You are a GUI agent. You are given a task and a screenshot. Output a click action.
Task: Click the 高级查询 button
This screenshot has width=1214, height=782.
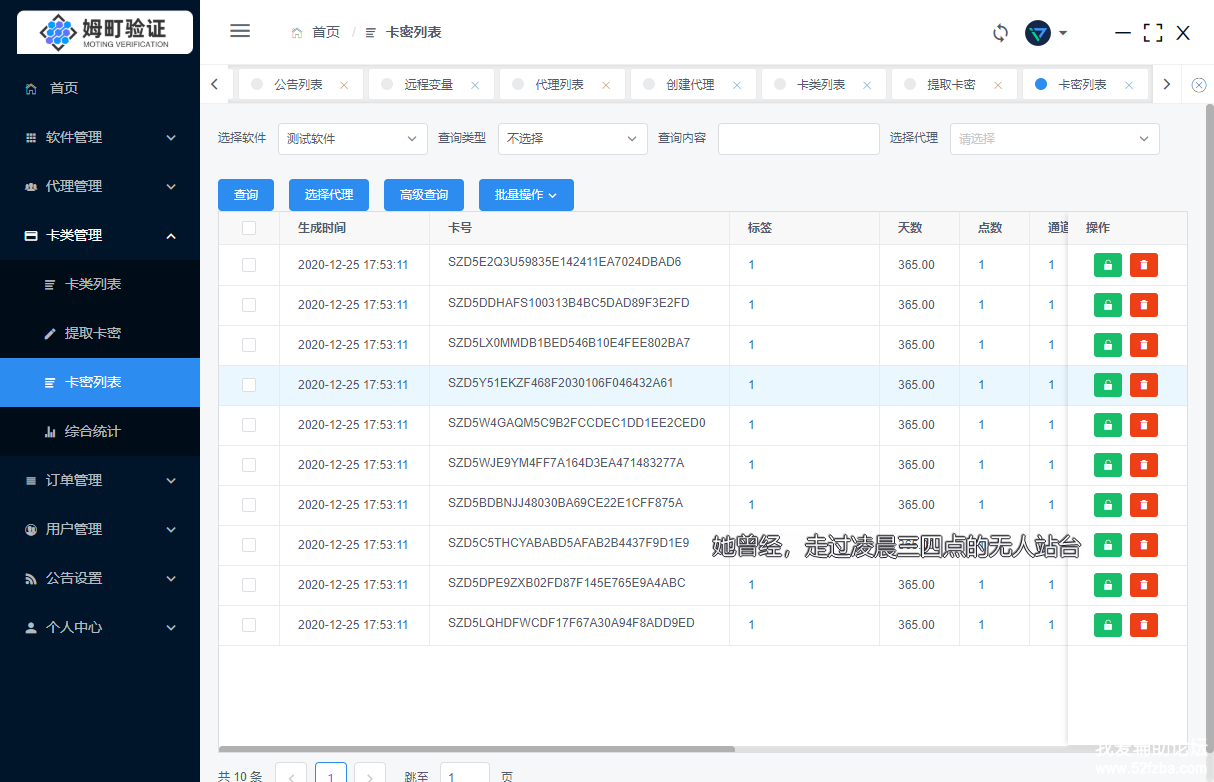tap(424, 195)
